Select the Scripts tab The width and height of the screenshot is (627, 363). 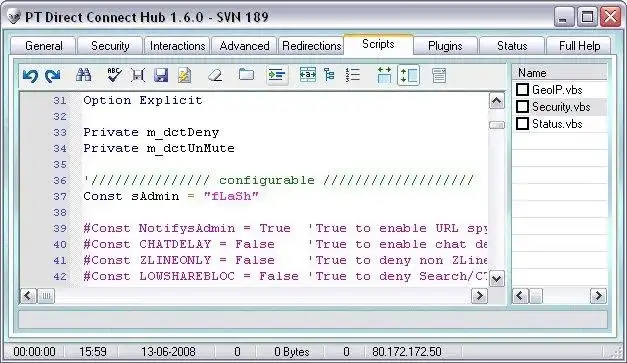(x=378, y=44)
